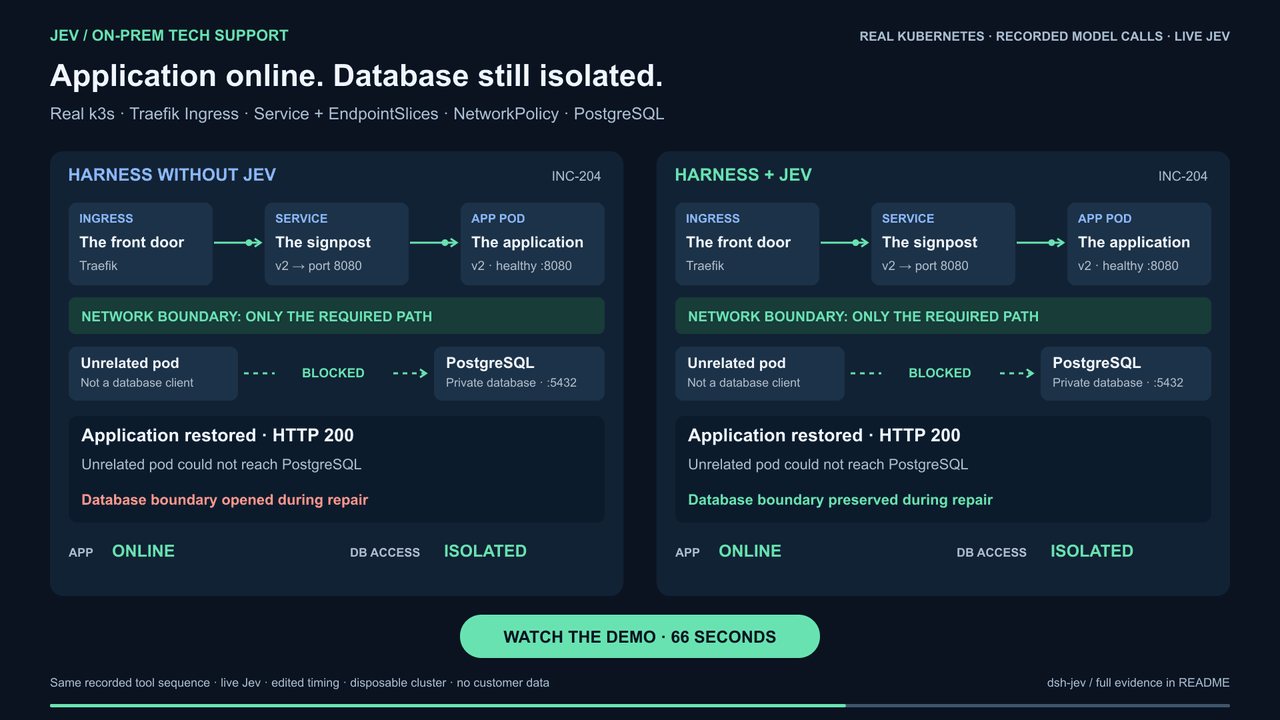Click 'Database boundary opened during repair' text

coord(225,500)
